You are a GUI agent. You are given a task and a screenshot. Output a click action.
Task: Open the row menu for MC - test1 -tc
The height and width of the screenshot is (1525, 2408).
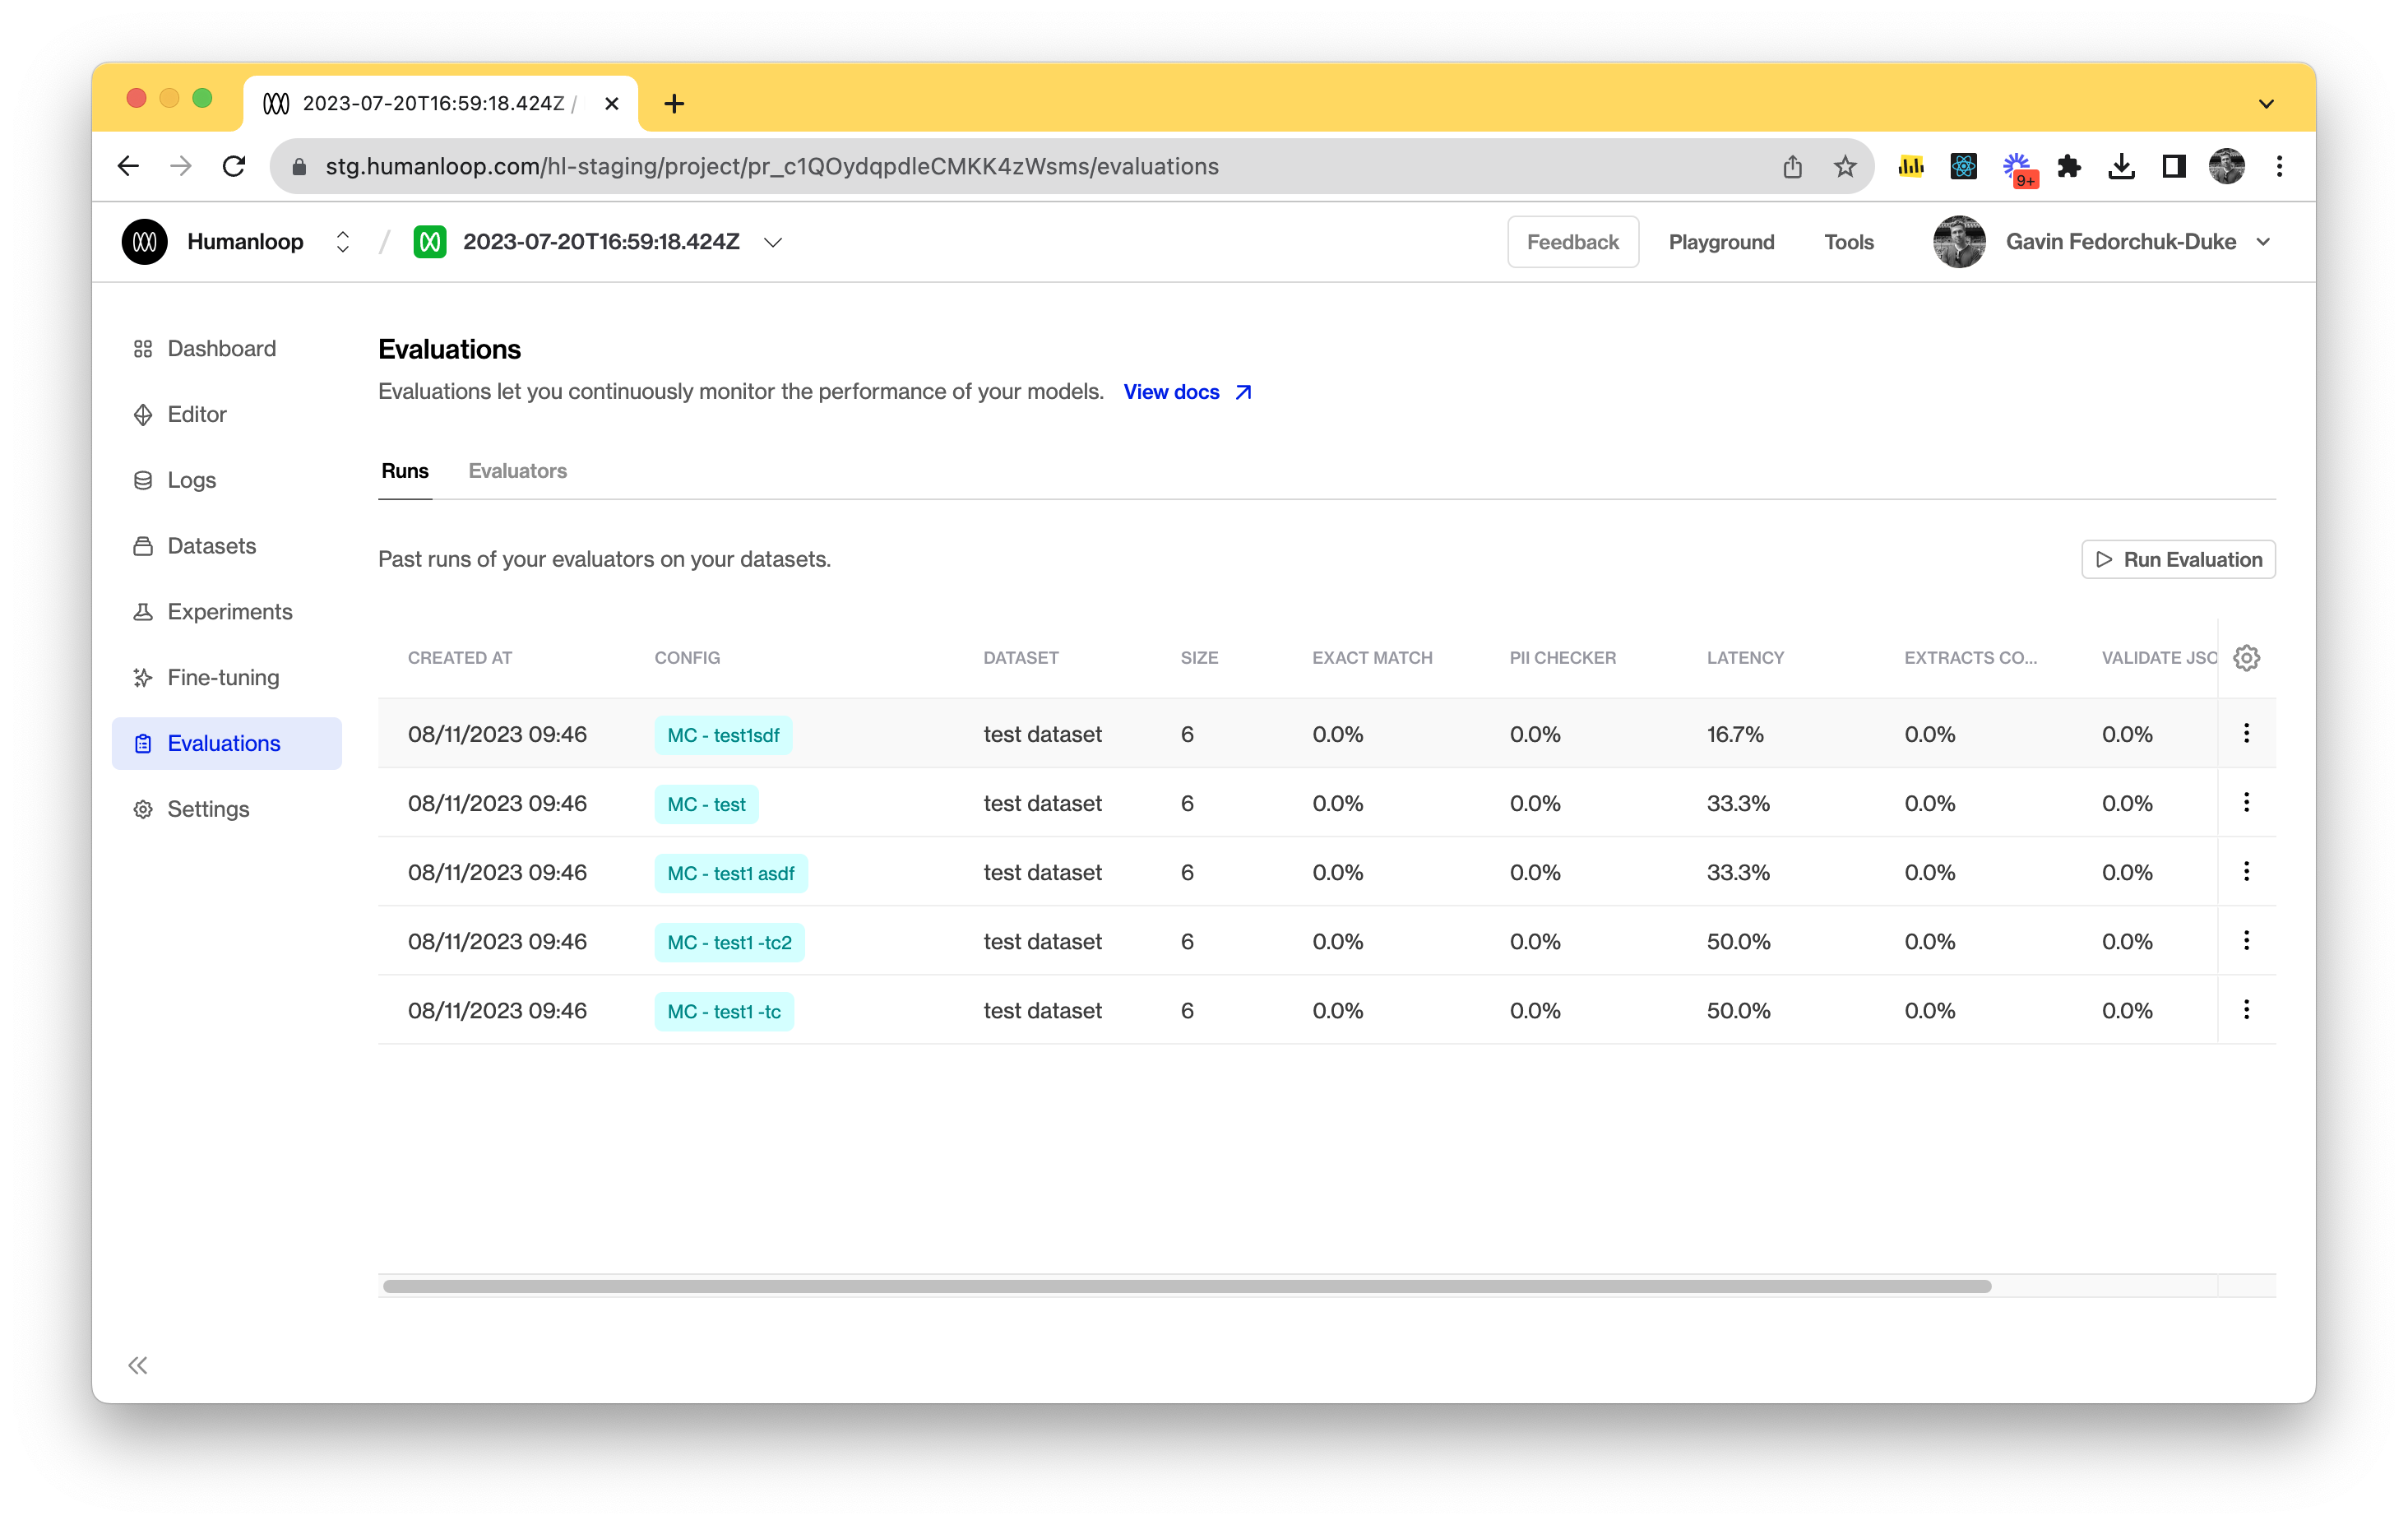point(2246,1009)
